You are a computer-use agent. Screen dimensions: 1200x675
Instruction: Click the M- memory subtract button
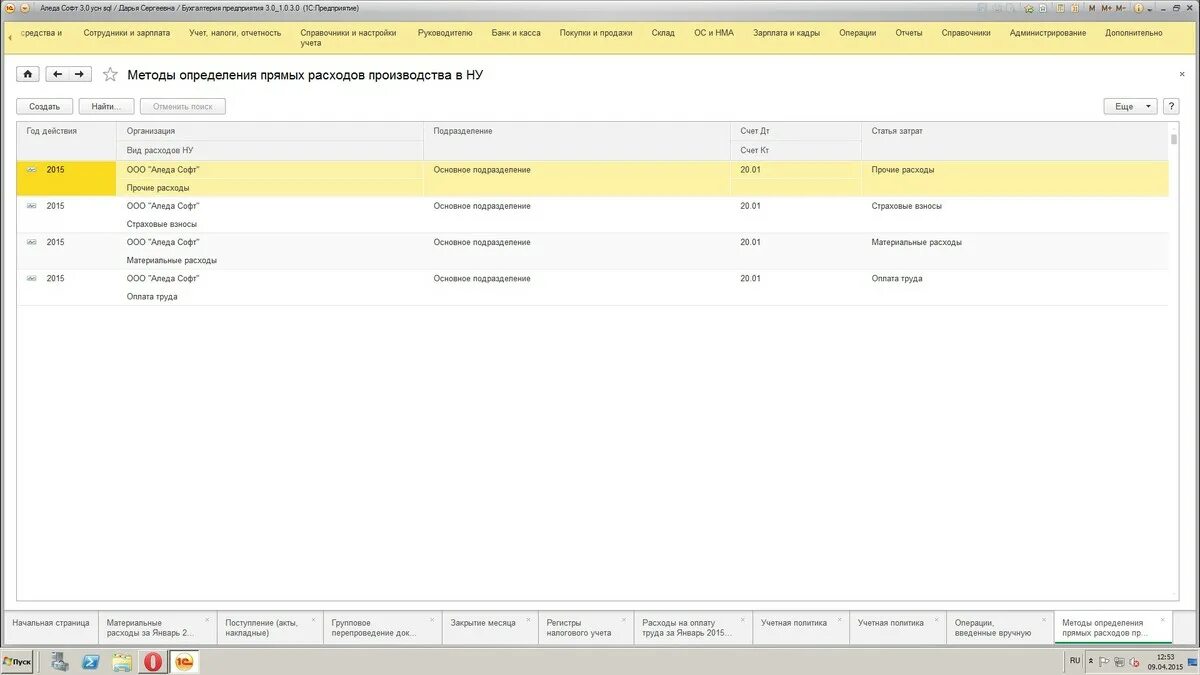(x=1121, y=8)
